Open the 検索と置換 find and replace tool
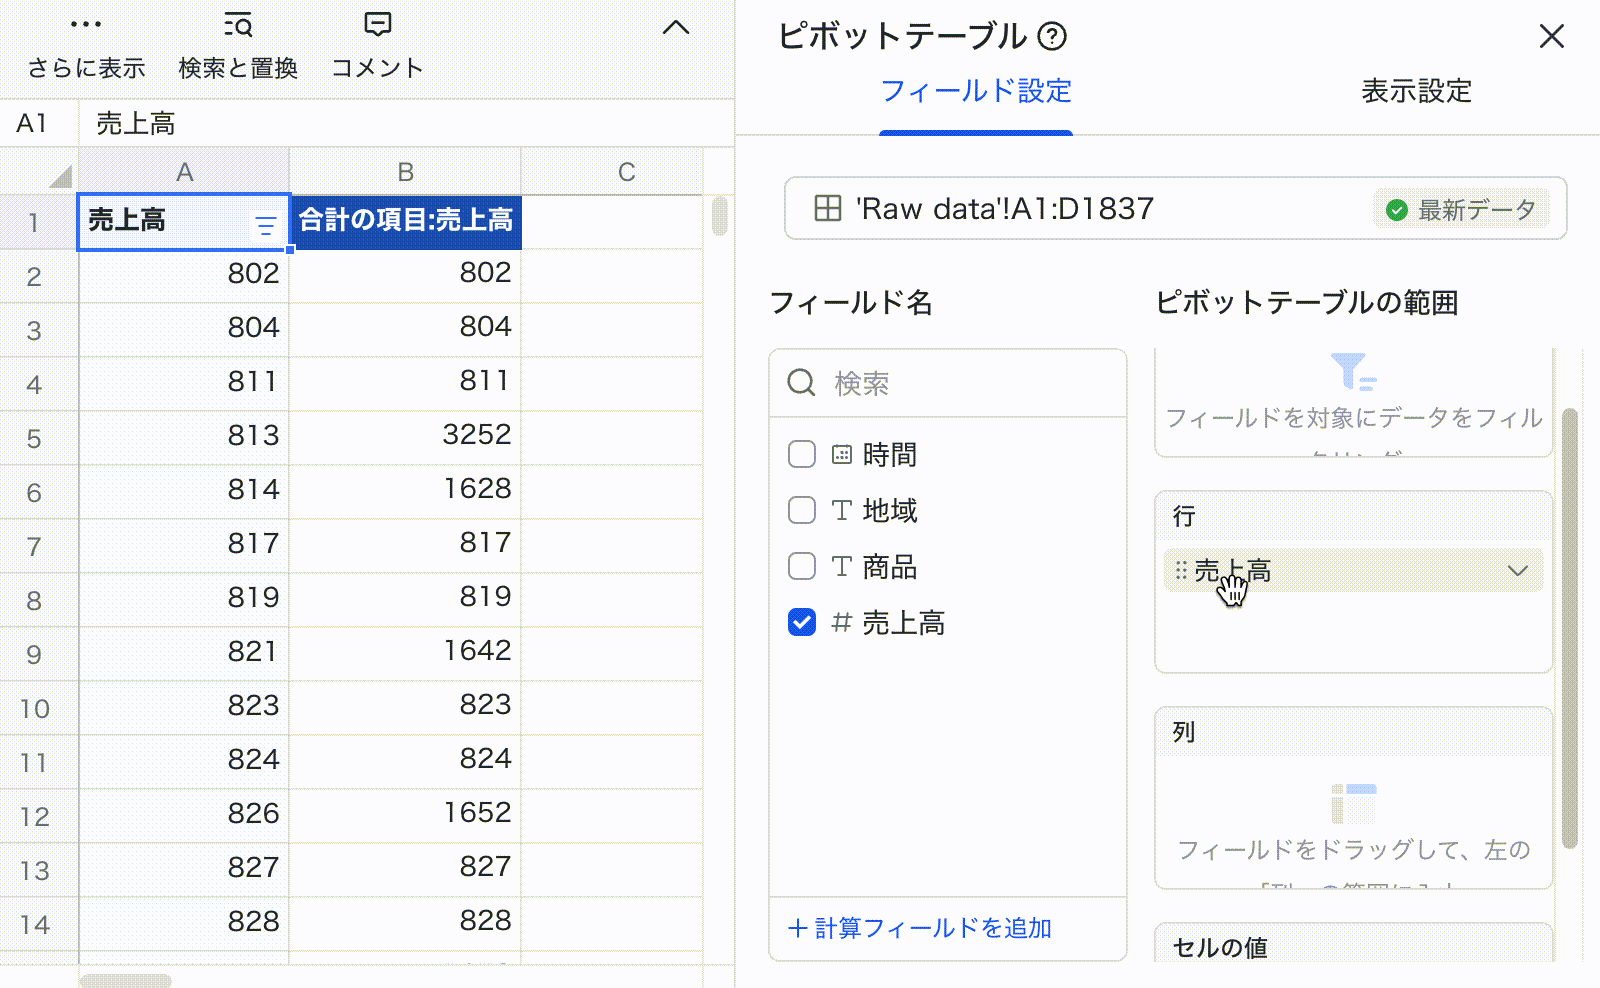This screenshot has height=988, width=1600. tap(238, 25)
